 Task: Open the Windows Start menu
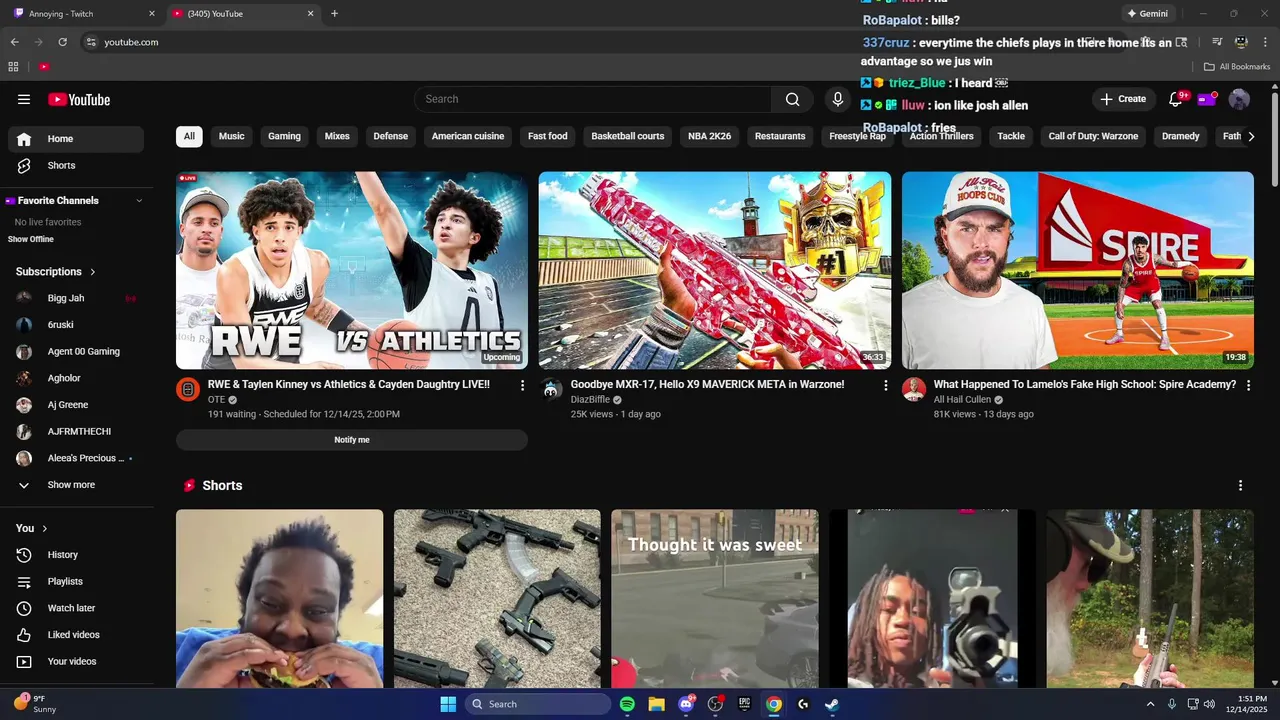pos(448,704)
